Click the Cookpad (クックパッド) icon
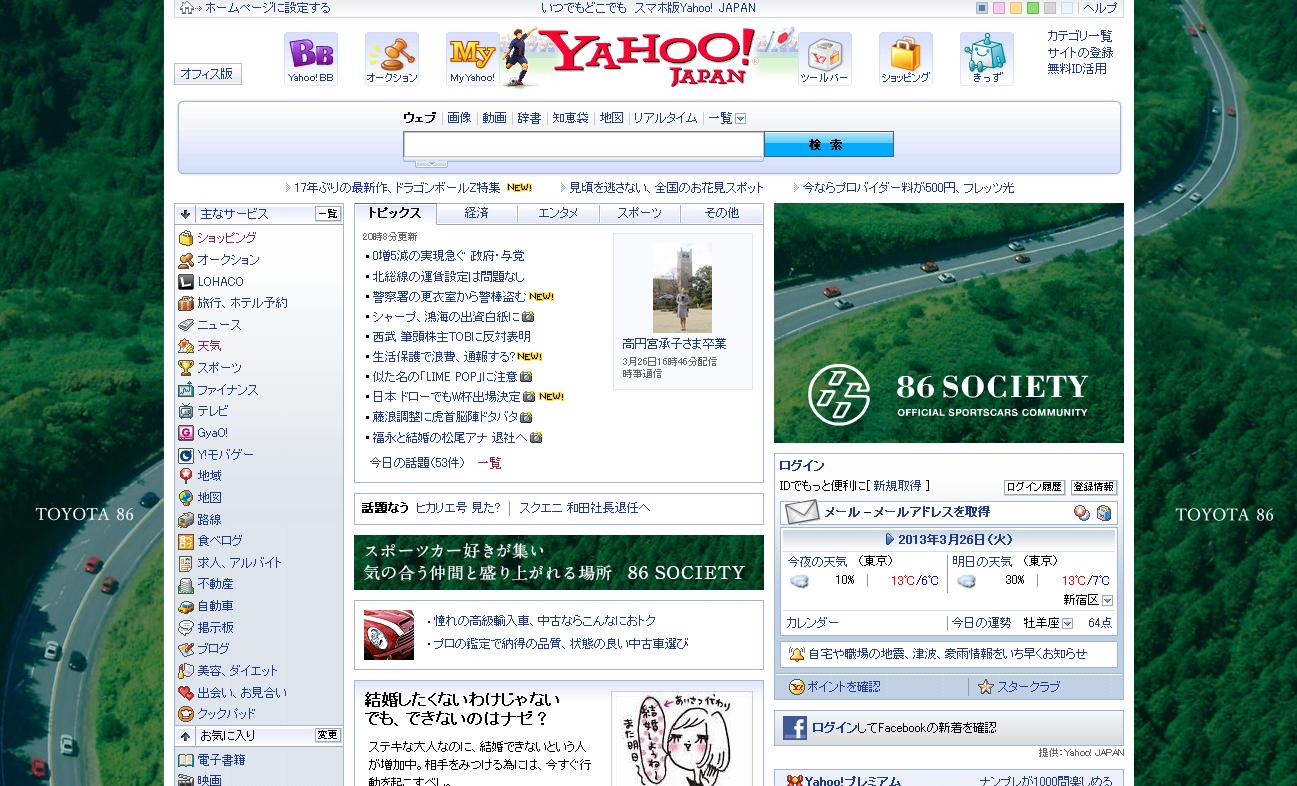Image resolution: width=1297 pixels, height=786 pixels. 186,714
